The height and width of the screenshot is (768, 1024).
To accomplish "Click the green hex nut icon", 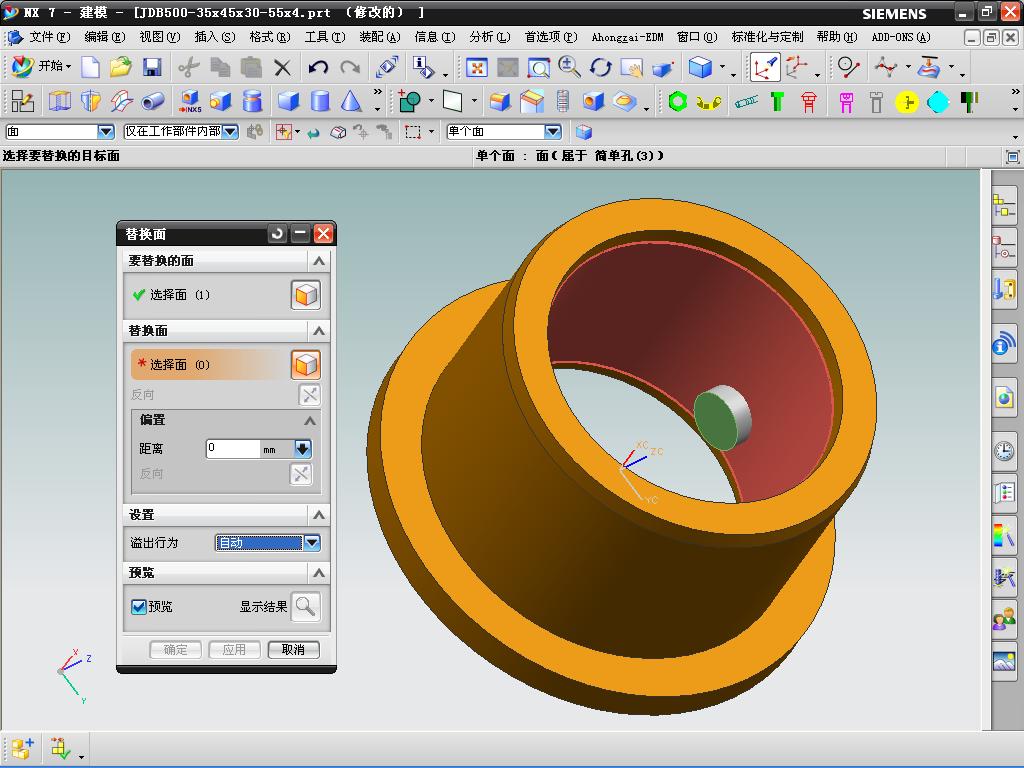I will tap(678, 101).
